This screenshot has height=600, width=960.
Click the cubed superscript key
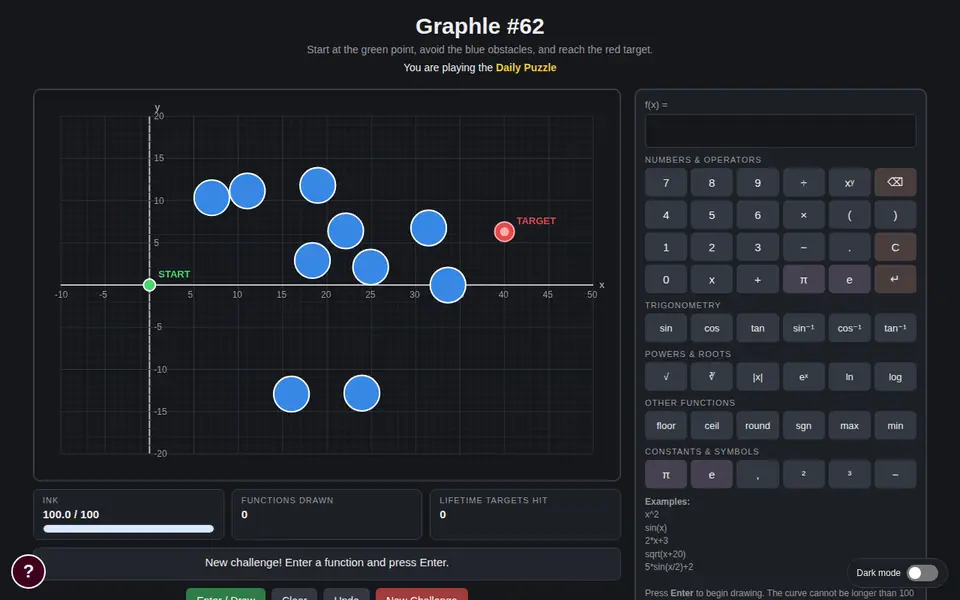tap(849, 474)
